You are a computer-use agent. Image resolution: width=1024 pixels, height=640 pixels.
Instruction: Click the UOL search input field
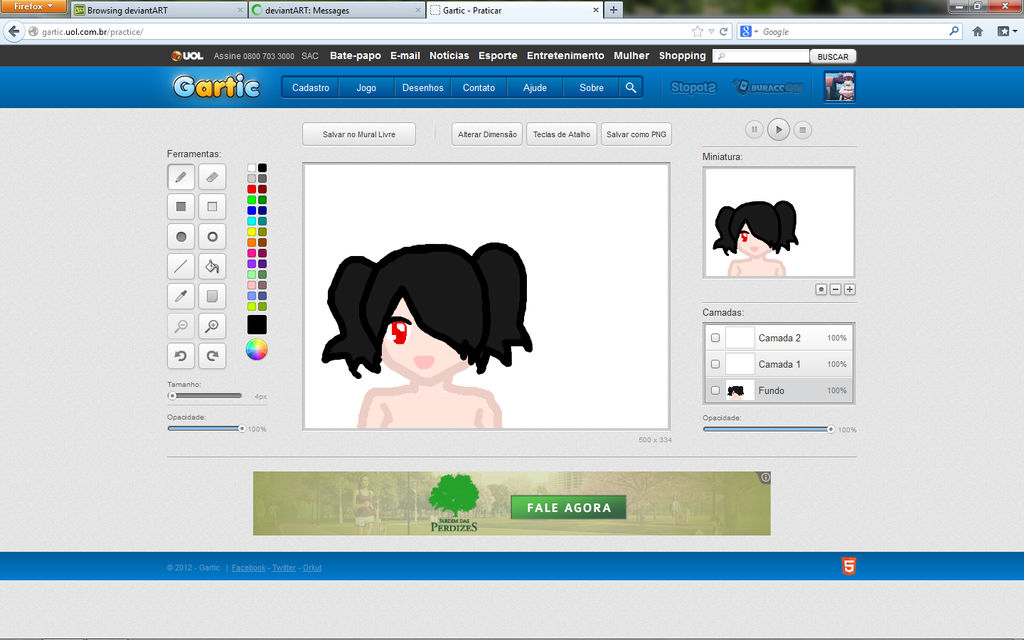(x=761, y=56)
